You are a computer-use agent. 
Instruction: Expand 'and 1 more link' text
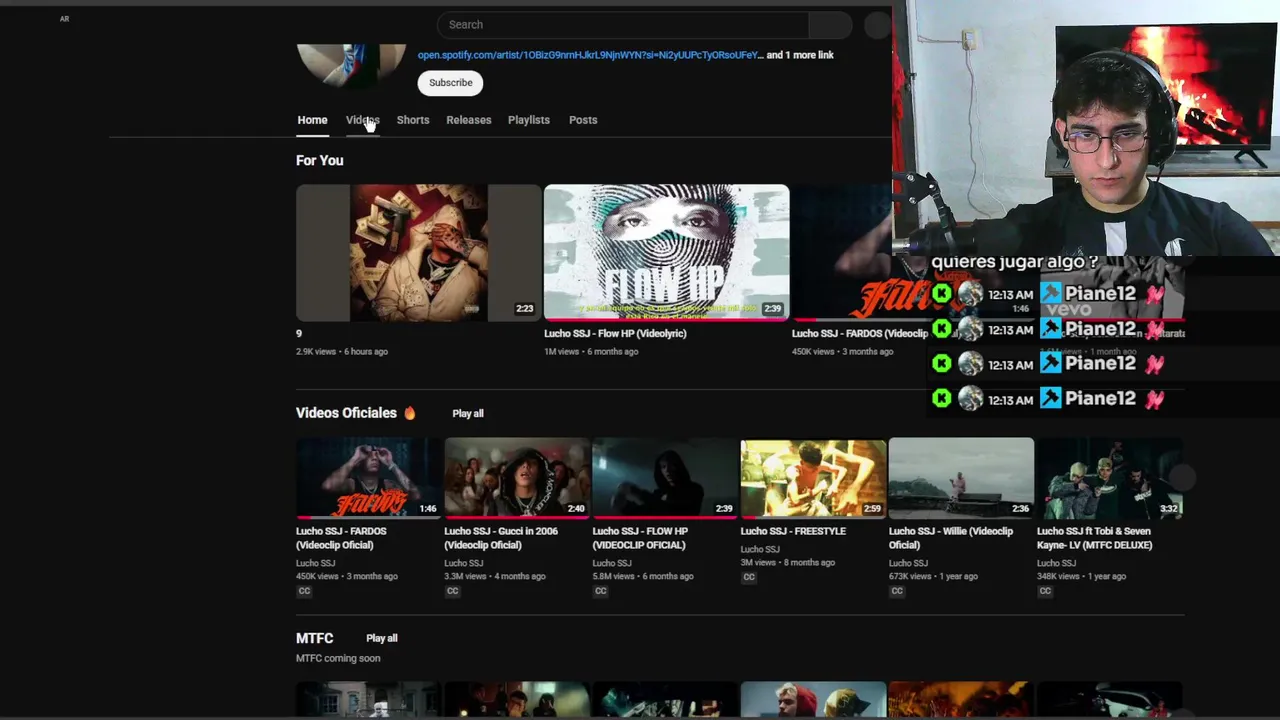coord(800,55)
